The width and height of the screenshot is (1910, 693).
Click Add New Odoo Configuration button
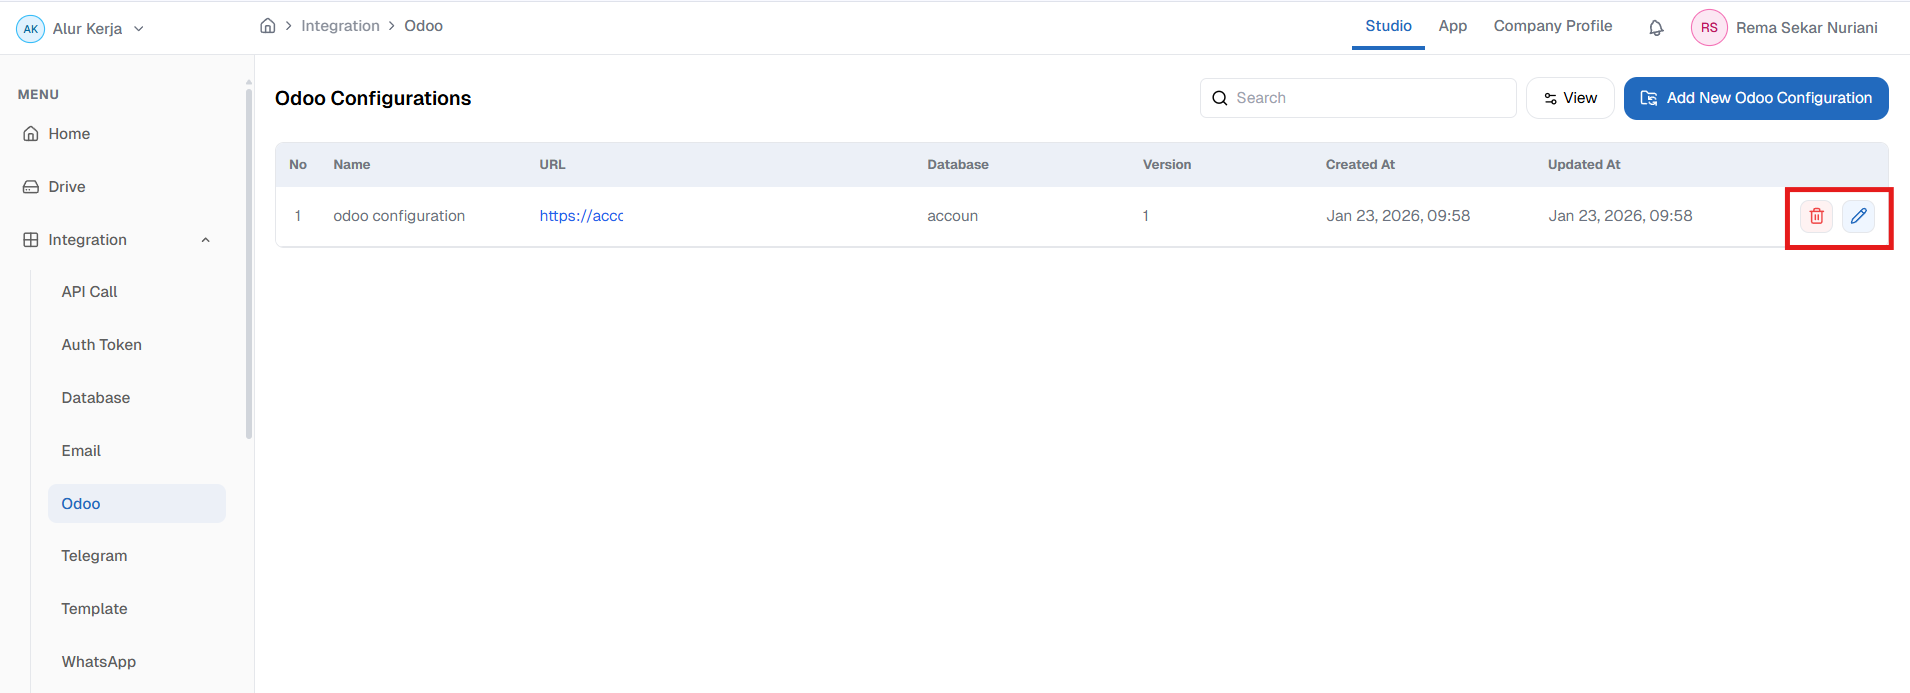tap(1756, 98)
